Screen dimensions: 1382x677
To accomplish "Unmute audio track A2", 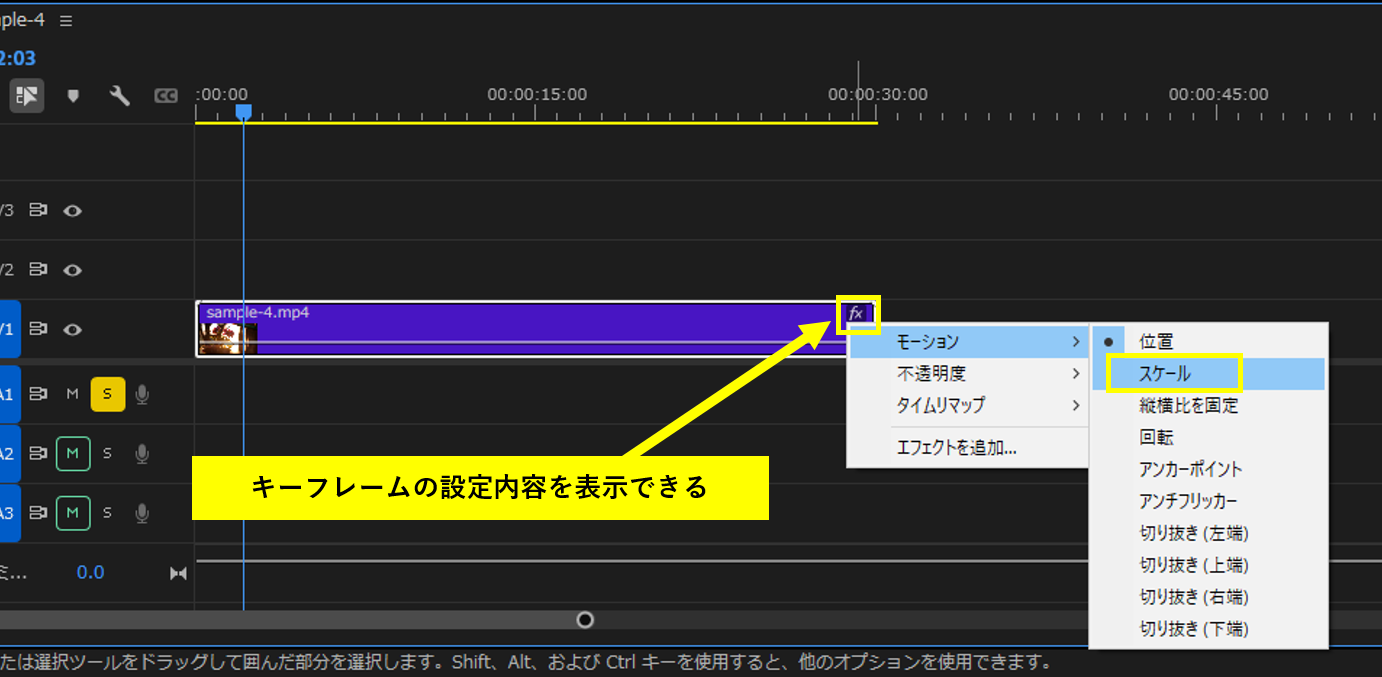I will click(x=71, y=452).
